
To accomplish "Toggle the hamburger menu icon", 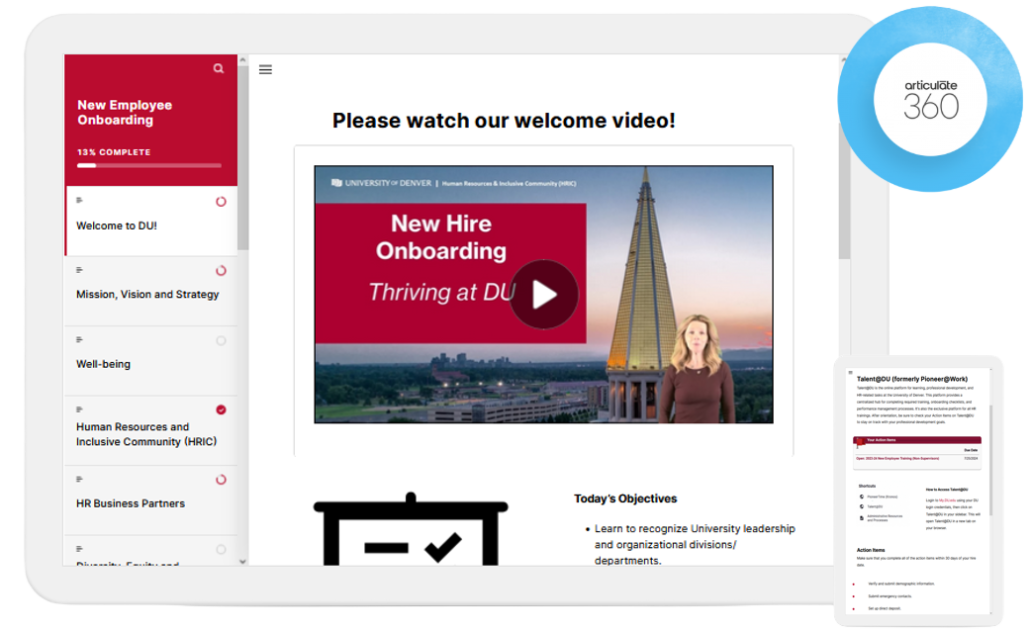I will (265, 70).
